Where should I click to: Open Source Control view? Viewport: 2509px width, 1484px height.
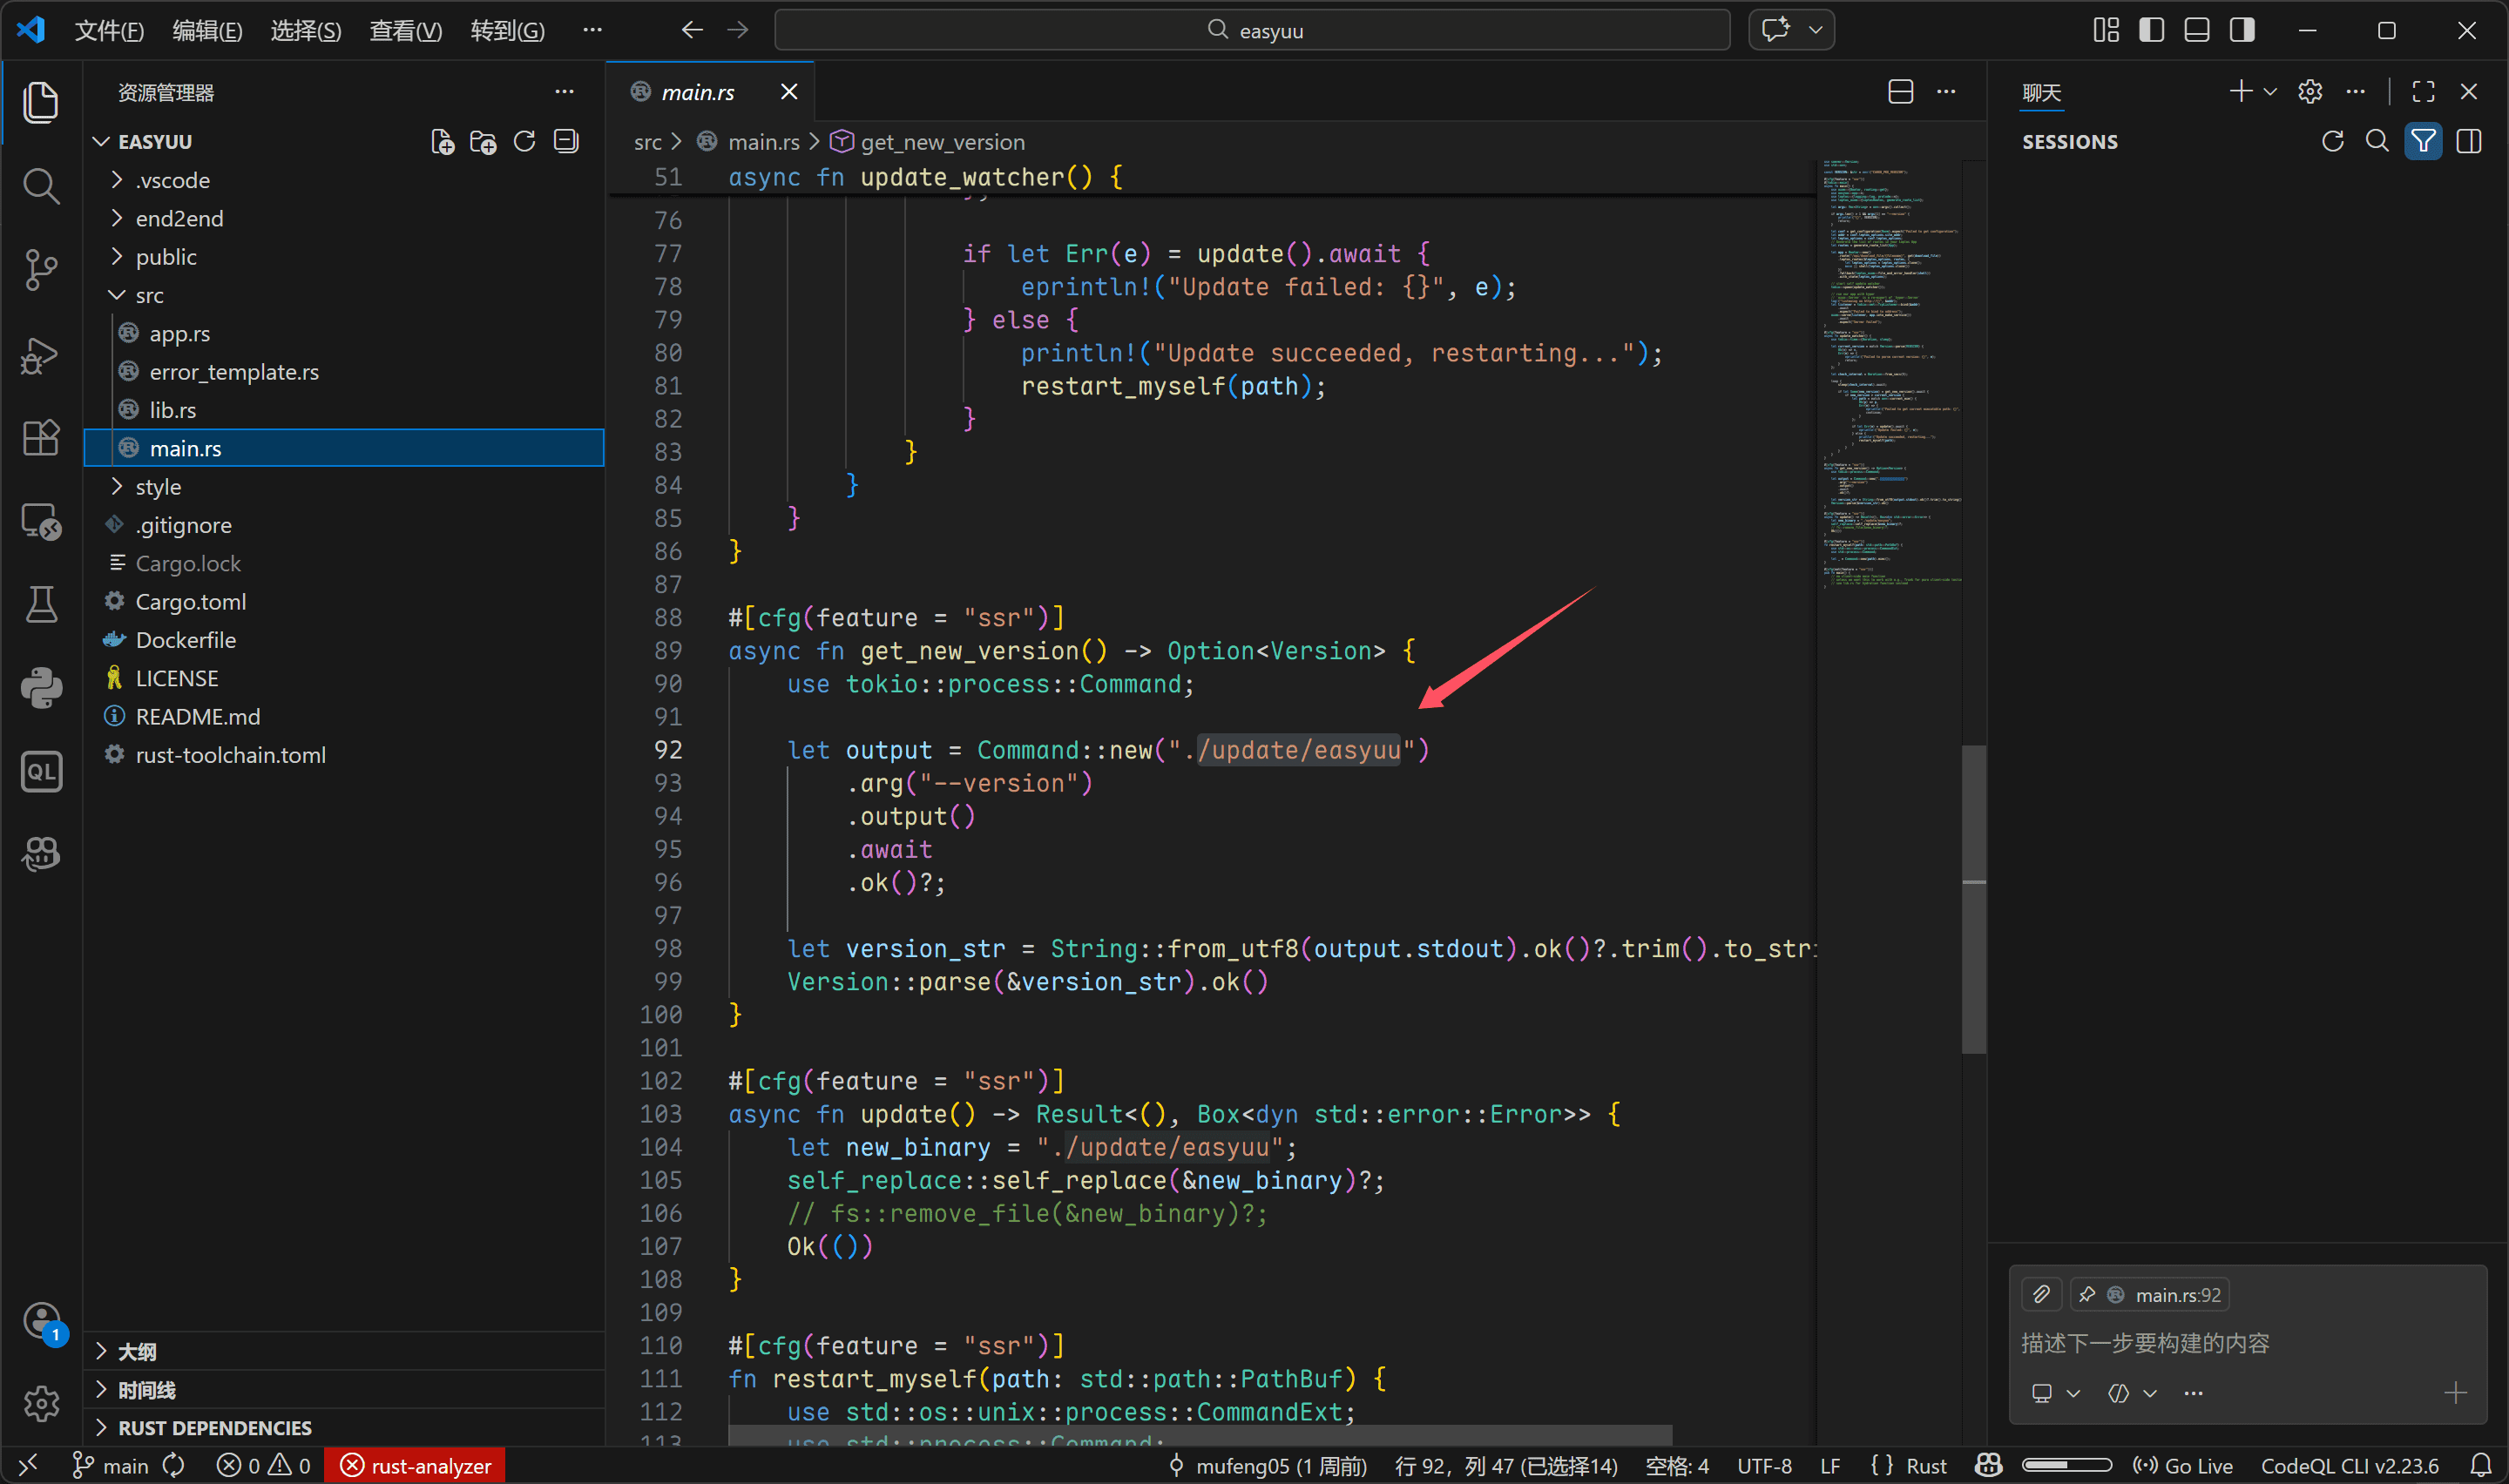pyautogui.click(x=40, y=270)
